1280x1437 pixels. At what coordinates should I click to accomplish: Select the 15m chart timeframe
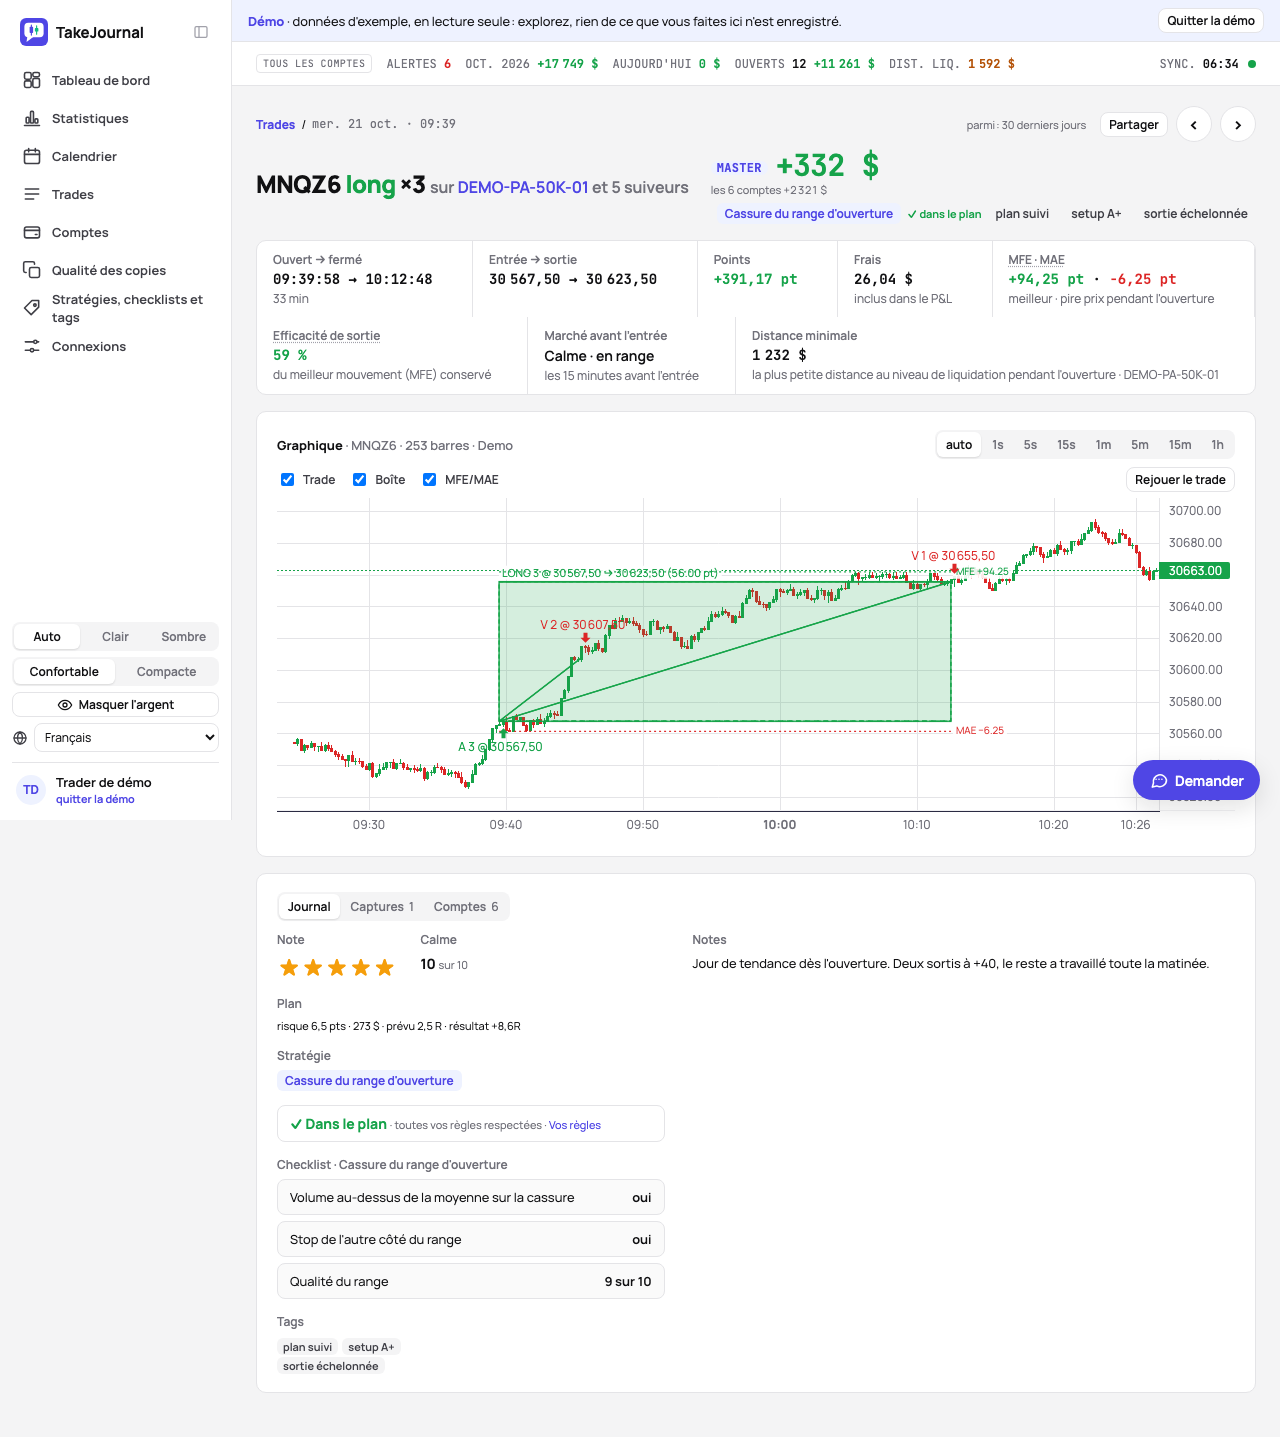(x=1180, y=445)
